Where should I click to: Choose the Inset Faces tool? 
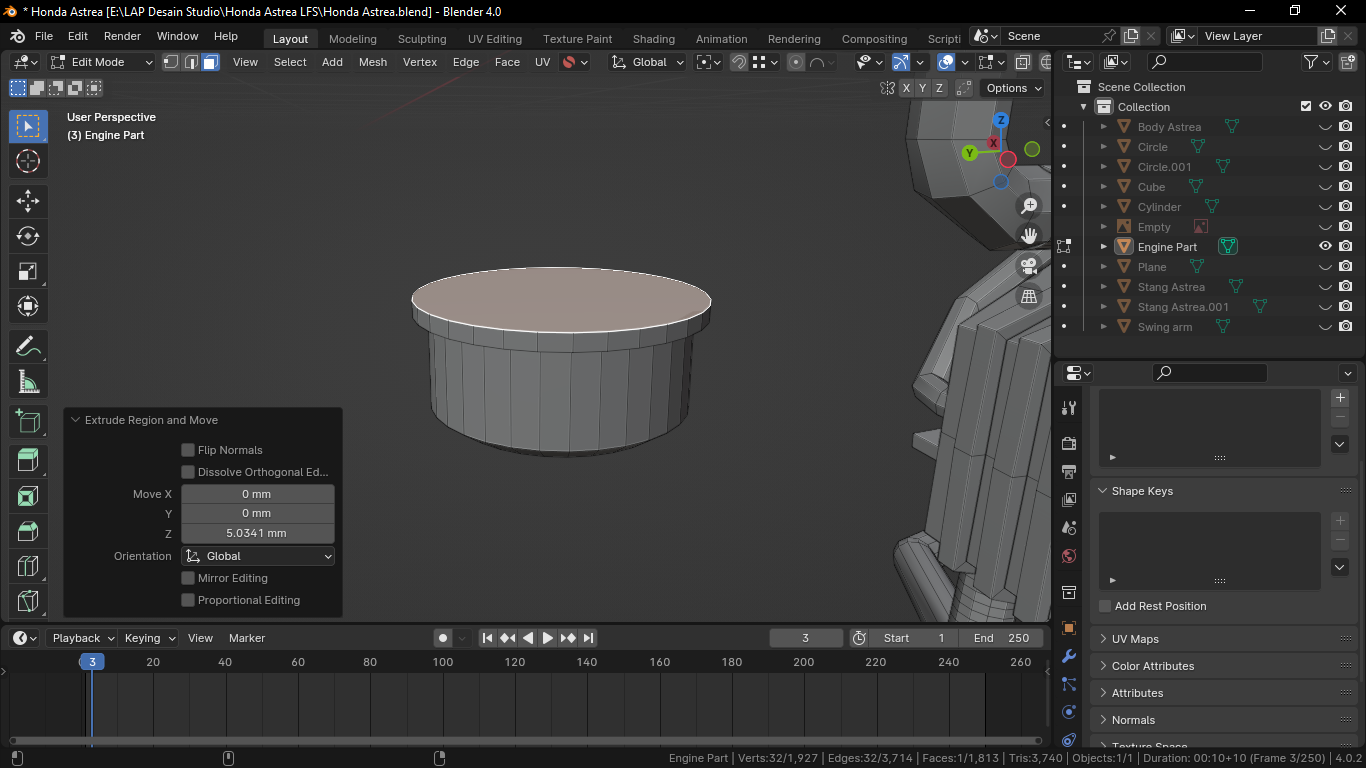[28, 496]
